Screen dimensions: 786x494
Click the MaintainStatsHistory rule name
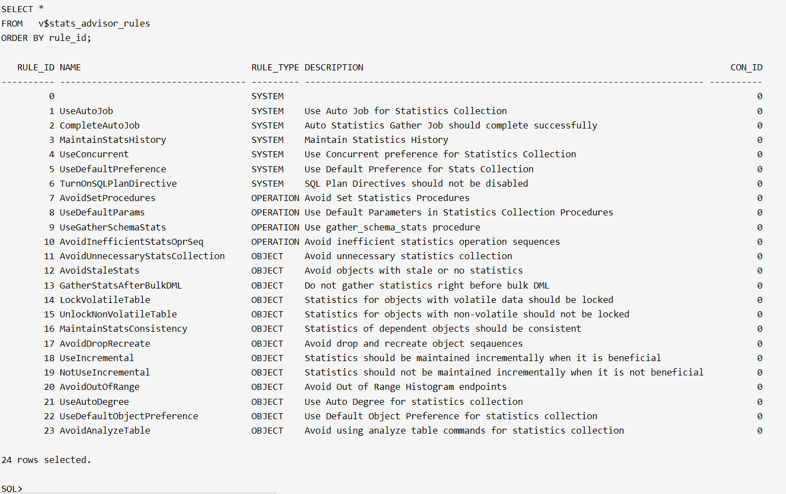point(113,140)
